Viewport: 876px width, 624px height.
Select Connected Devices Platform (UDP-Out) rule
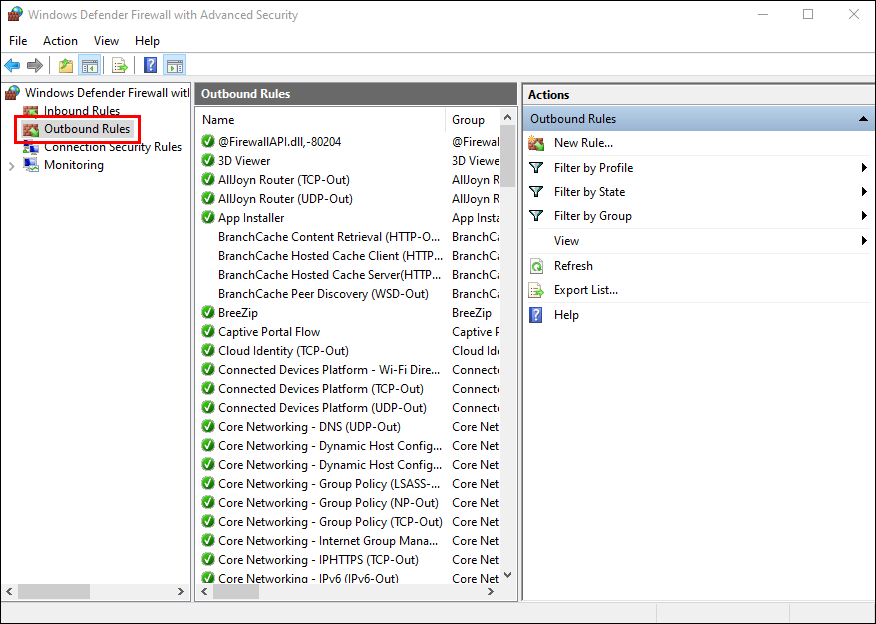tap(322, 407)
